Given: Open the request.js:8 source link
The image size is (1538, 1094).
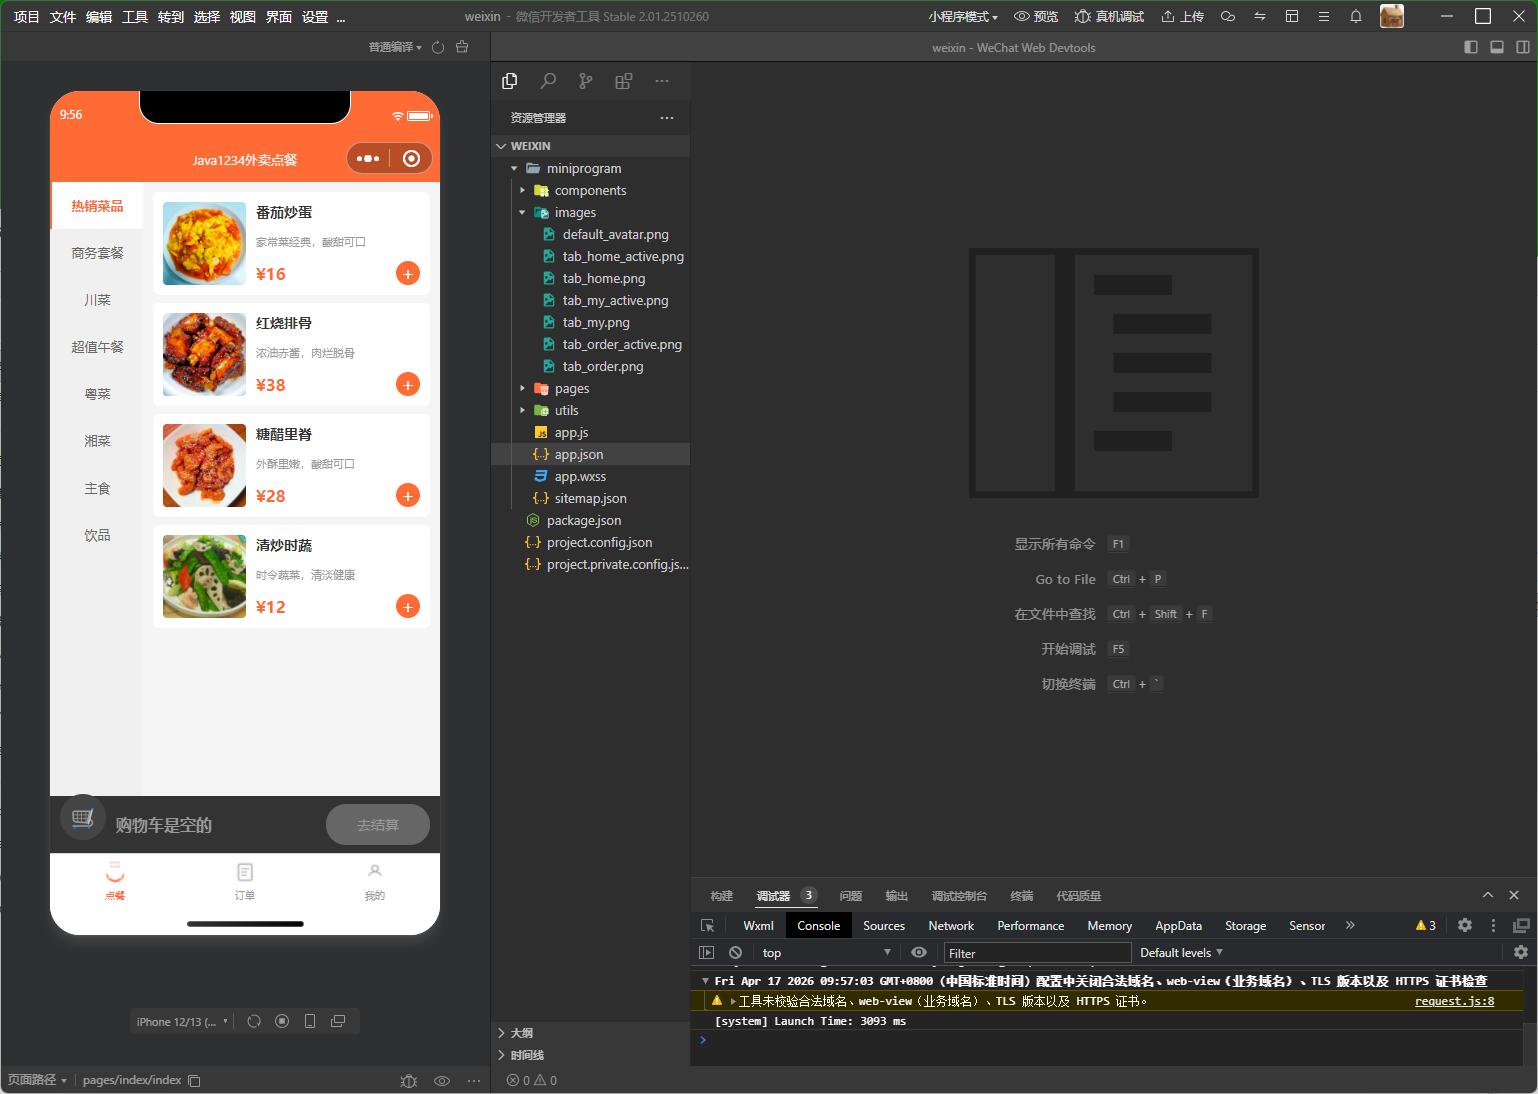Looking at the screenshot, I should point(1454,1001).
